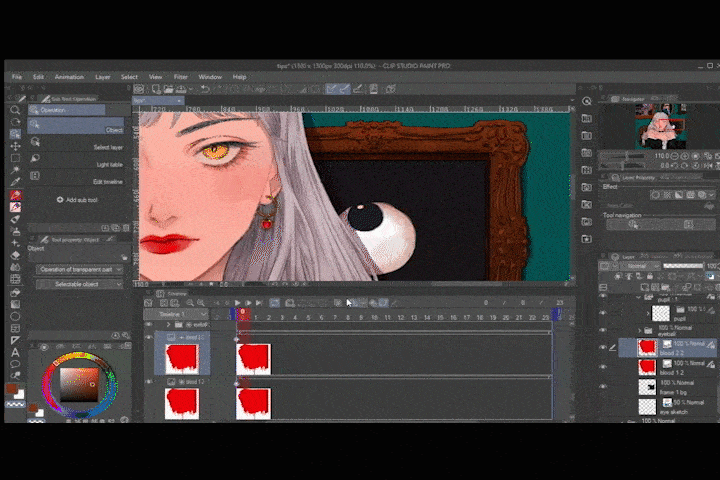Open the Animation menu
Viewport: 720px width, 480px height.
click(69, 77)
